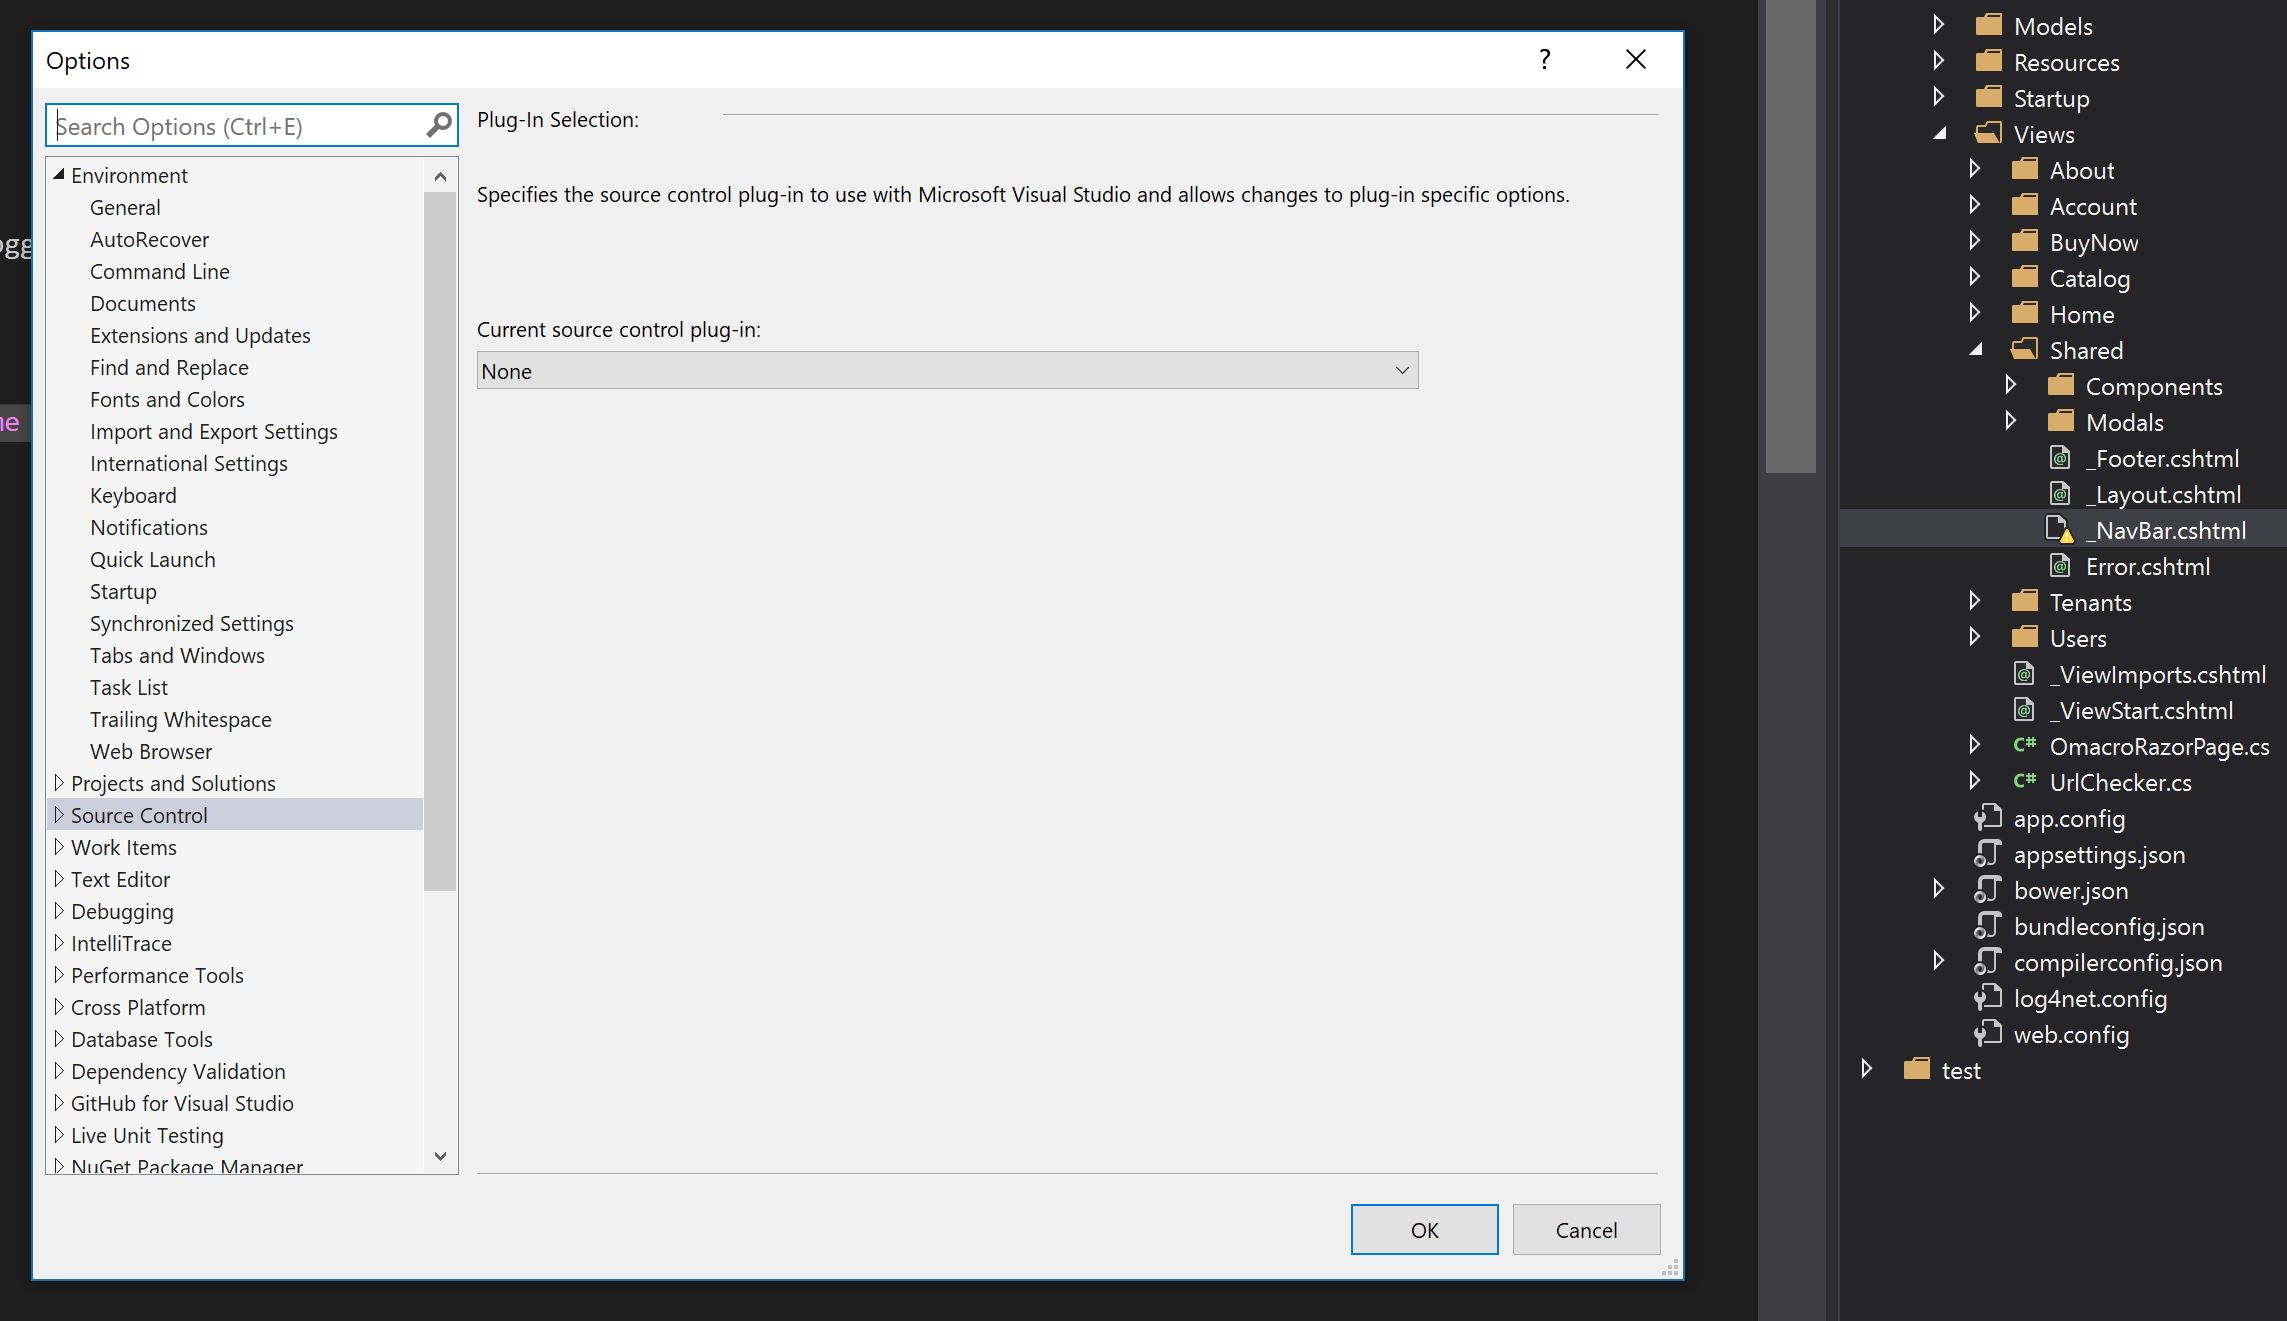Click the OK button

[x=1424, y=1229]
